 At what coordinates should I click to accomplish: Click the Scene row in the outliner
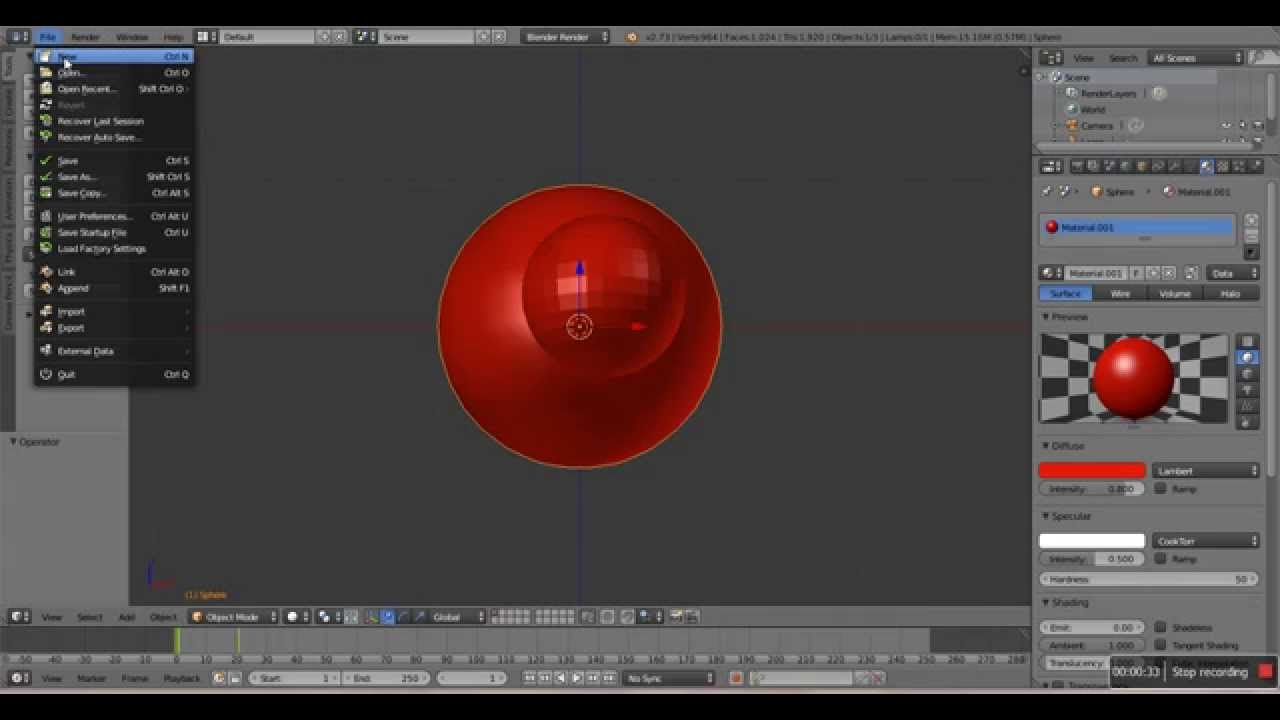point(1077,77)
